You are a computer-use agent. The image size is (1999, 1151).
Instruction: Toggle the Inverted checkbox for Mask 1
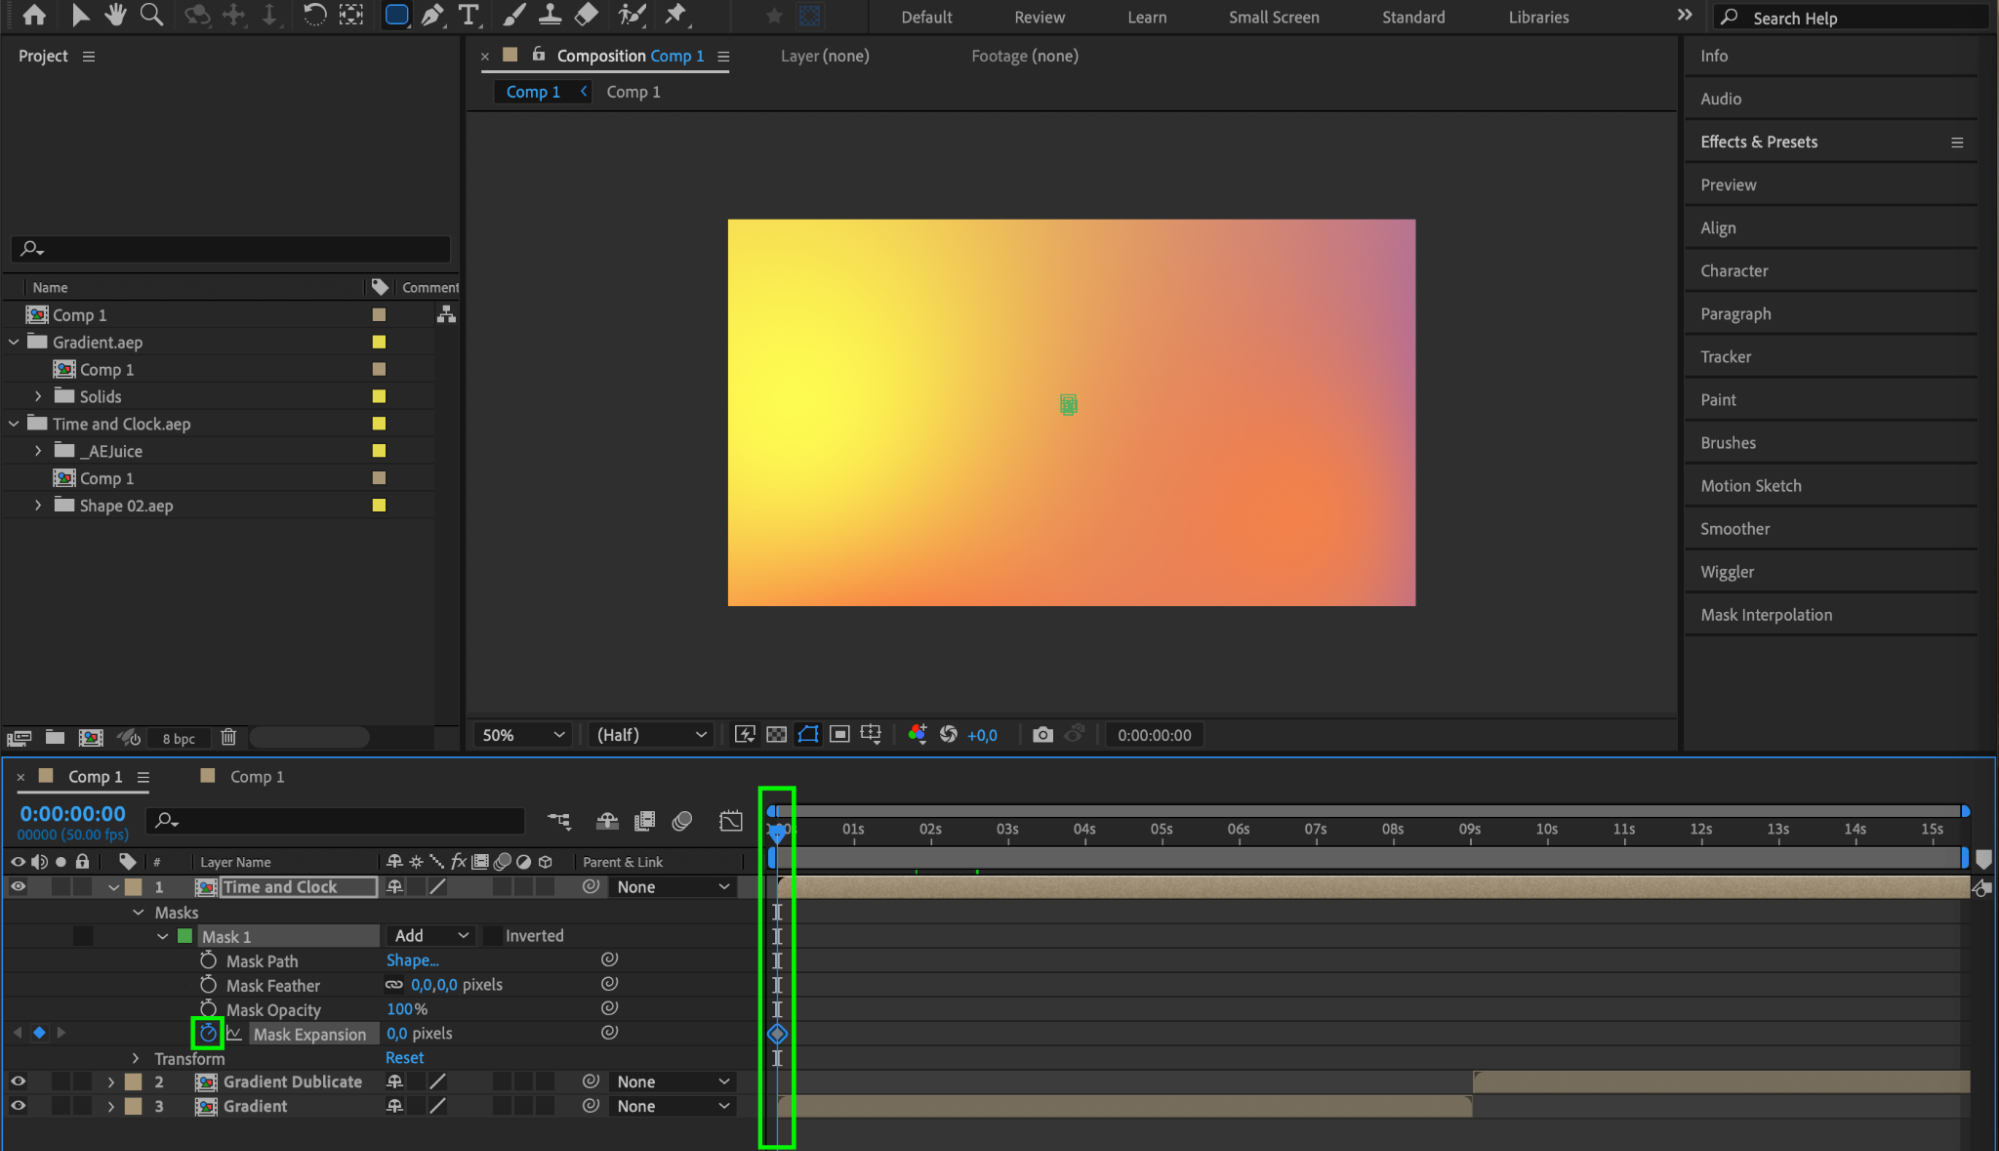tap(493, 936)
